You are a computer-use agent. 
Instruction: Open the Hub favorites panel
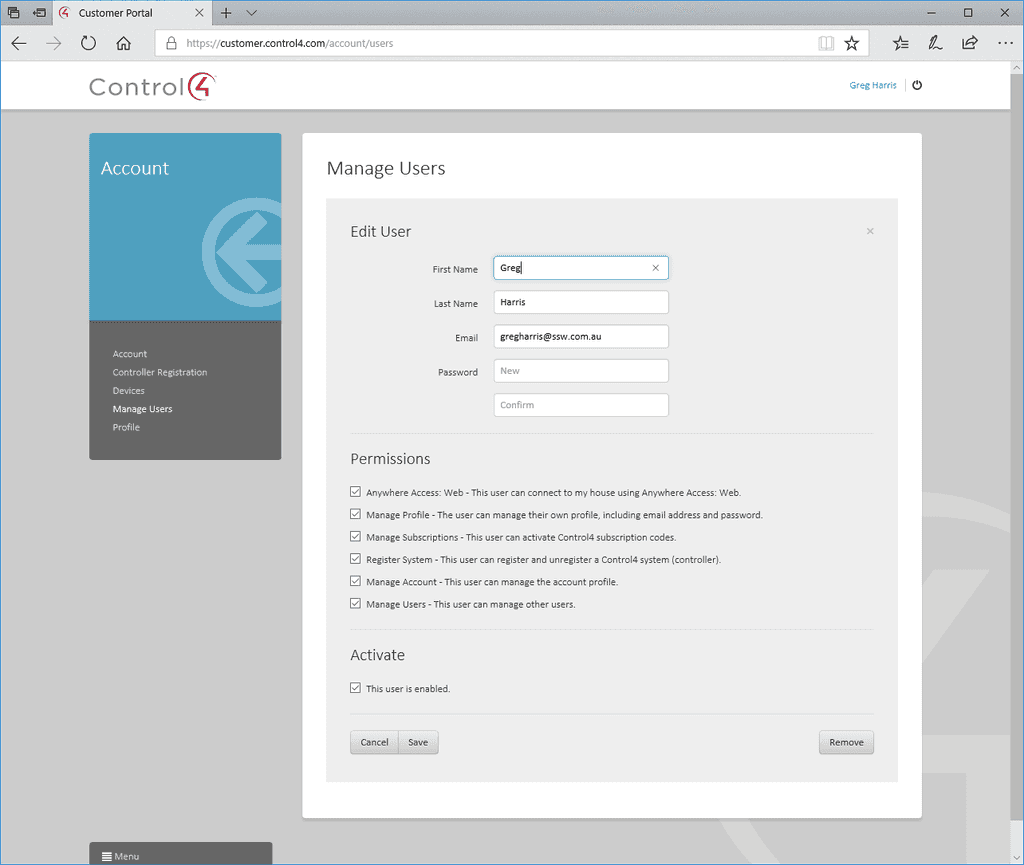901,43
